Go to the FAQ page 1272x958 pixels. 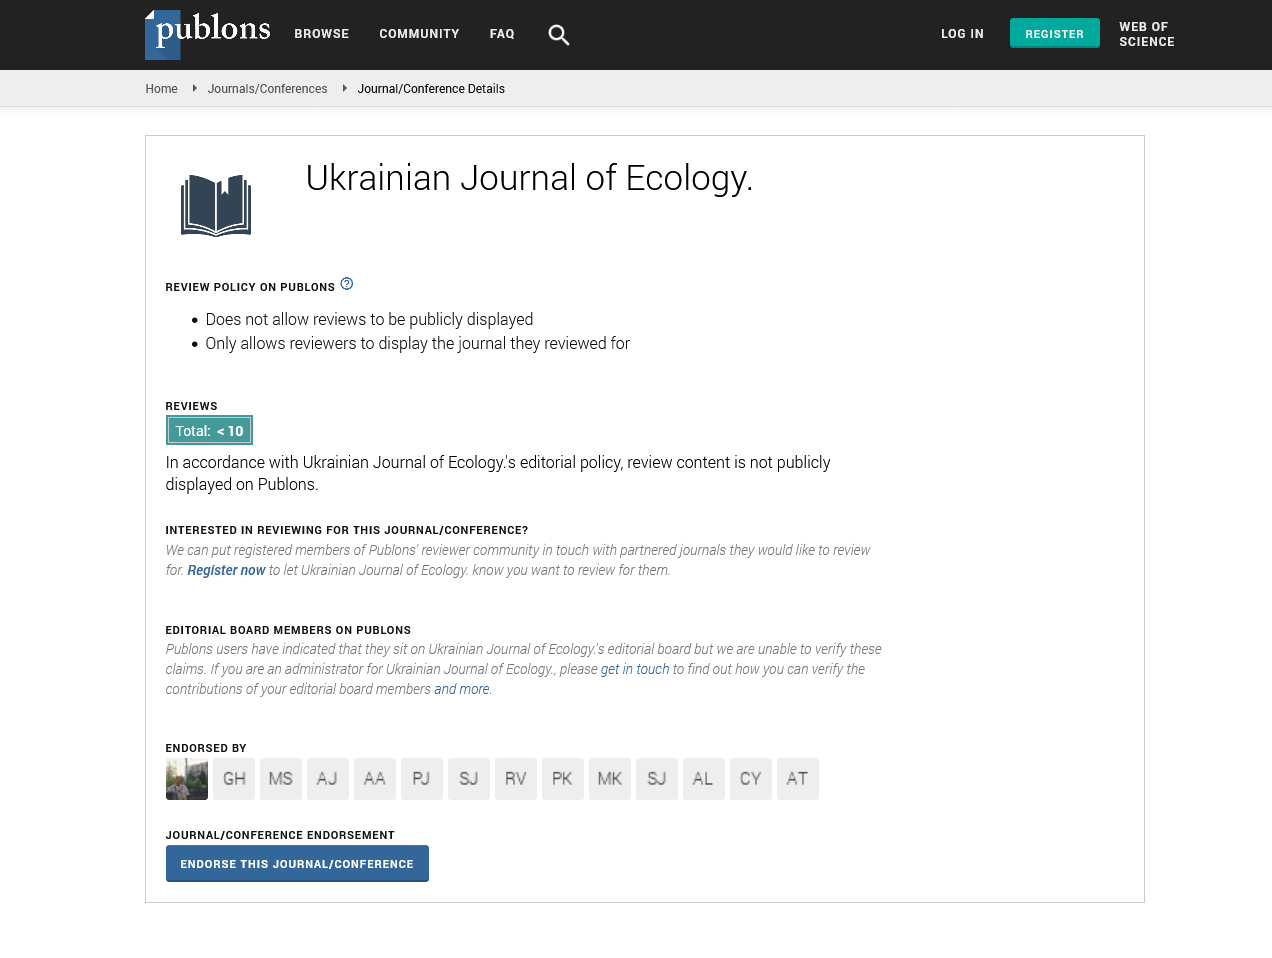tap(502, 34)
